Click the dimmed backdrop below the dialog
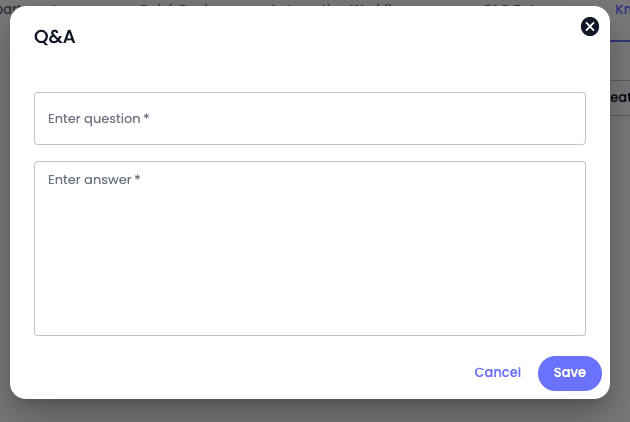This screenshot has width=630, height=422. tap(315, 411)
